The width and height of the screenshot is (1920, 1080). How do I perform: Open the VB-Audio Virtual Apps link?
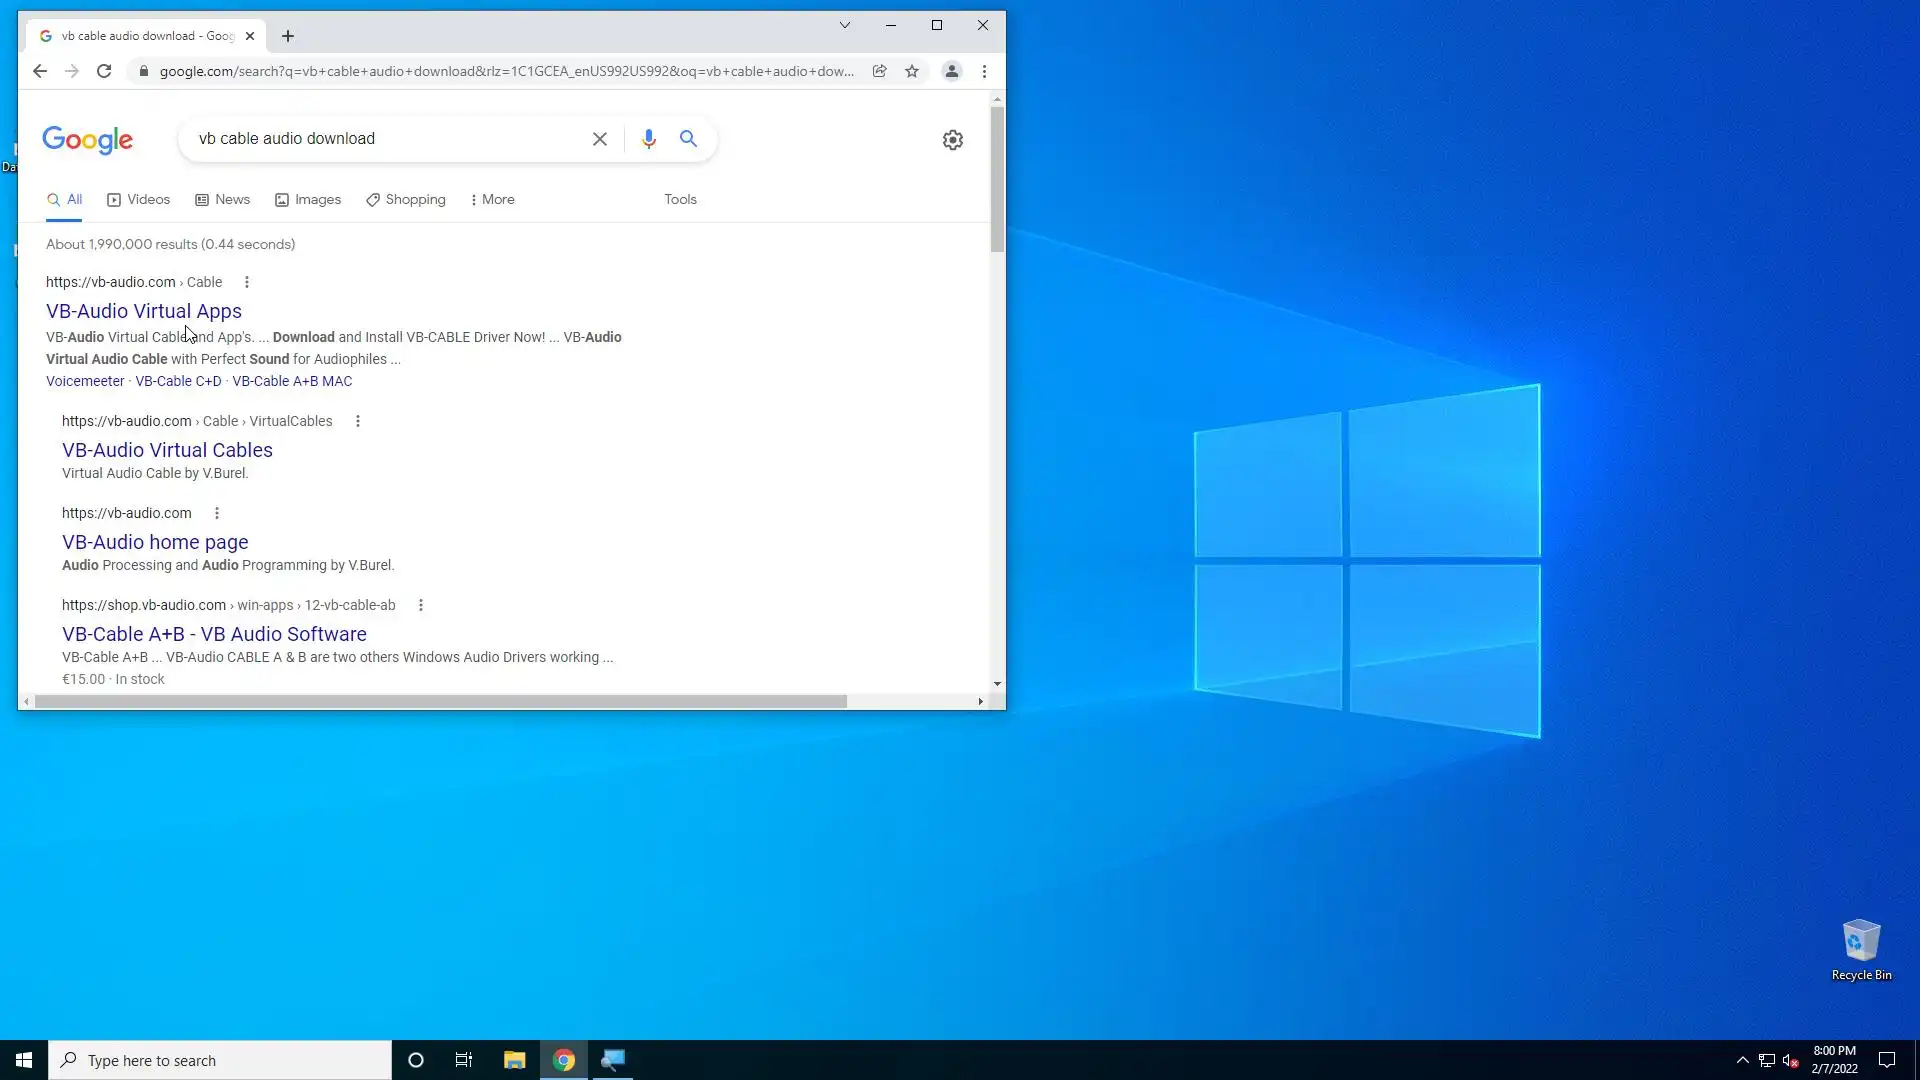click(144, 311)
